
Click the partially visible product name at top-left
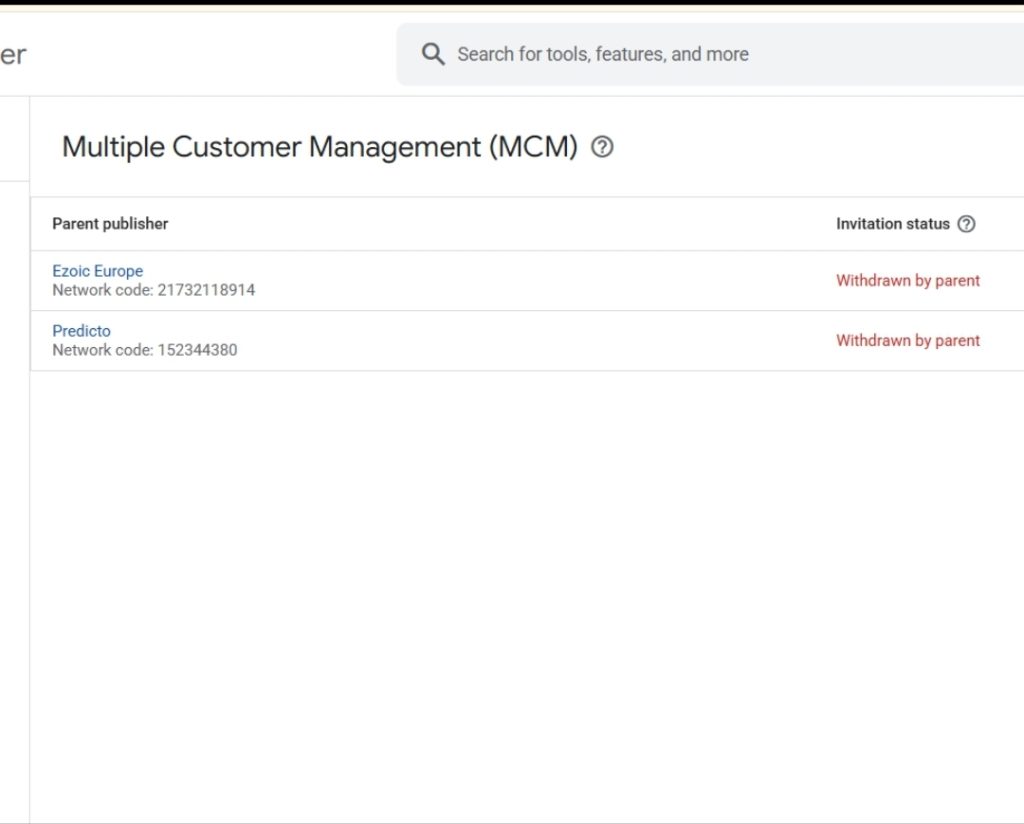(12, 54)
